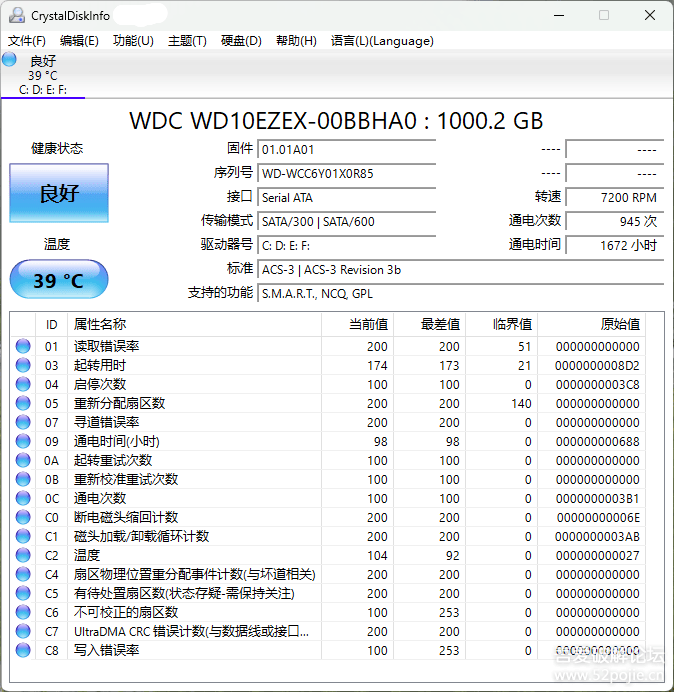Click status orb for attribute 0B 重新校准重试次数
This screenshot has height=692, width=674.
[x=23, y=479]
